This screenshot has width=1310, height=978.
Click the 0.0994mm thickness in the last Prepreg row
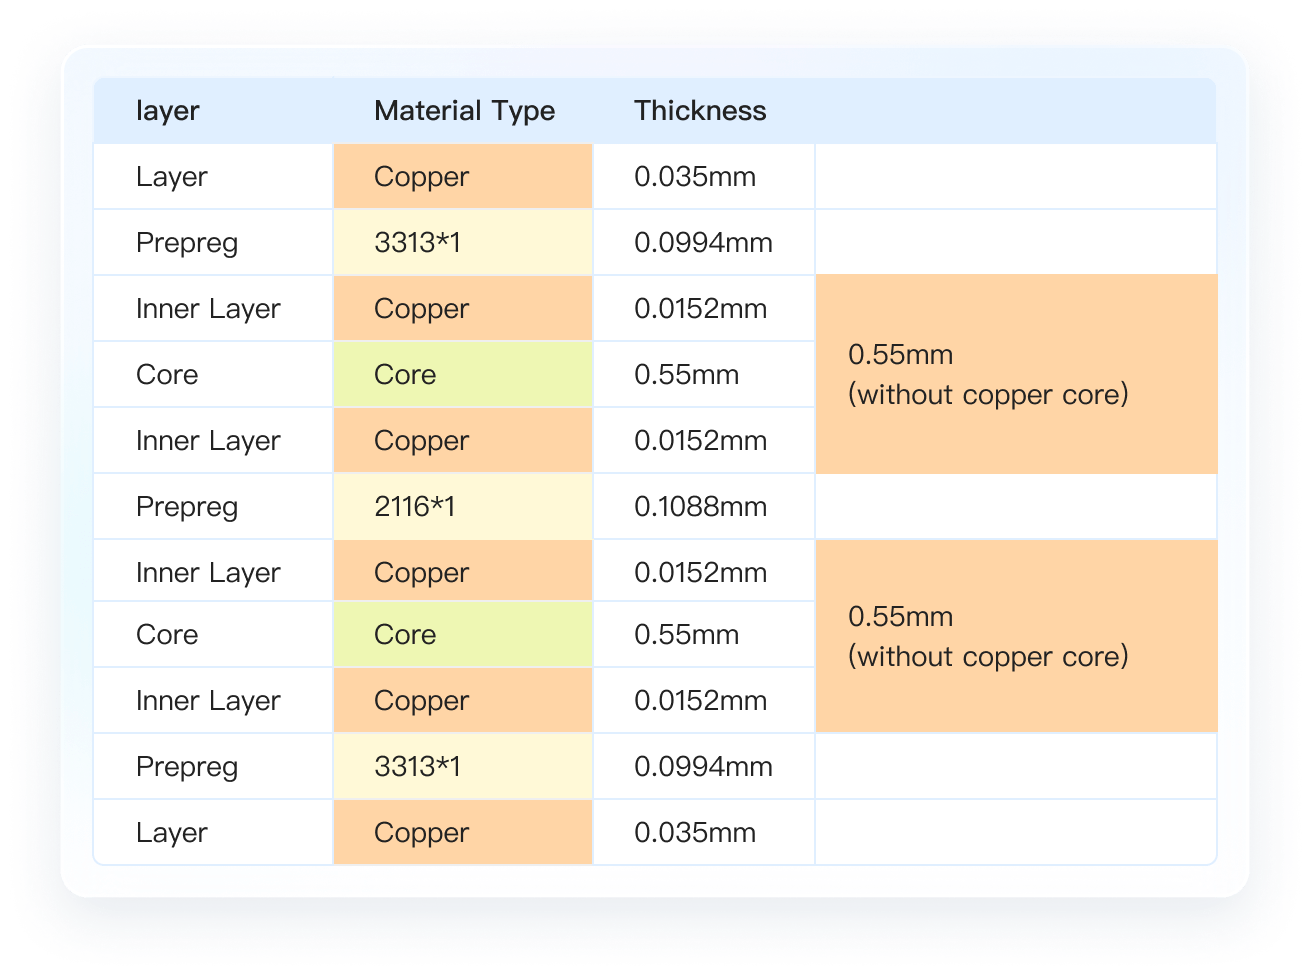[703, 767]
